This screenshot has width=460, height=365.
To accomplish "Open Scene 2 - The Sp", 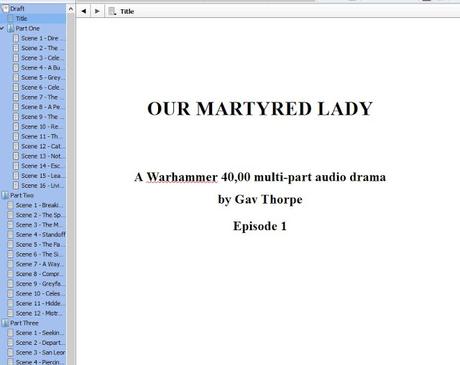I will click(40, 215).
